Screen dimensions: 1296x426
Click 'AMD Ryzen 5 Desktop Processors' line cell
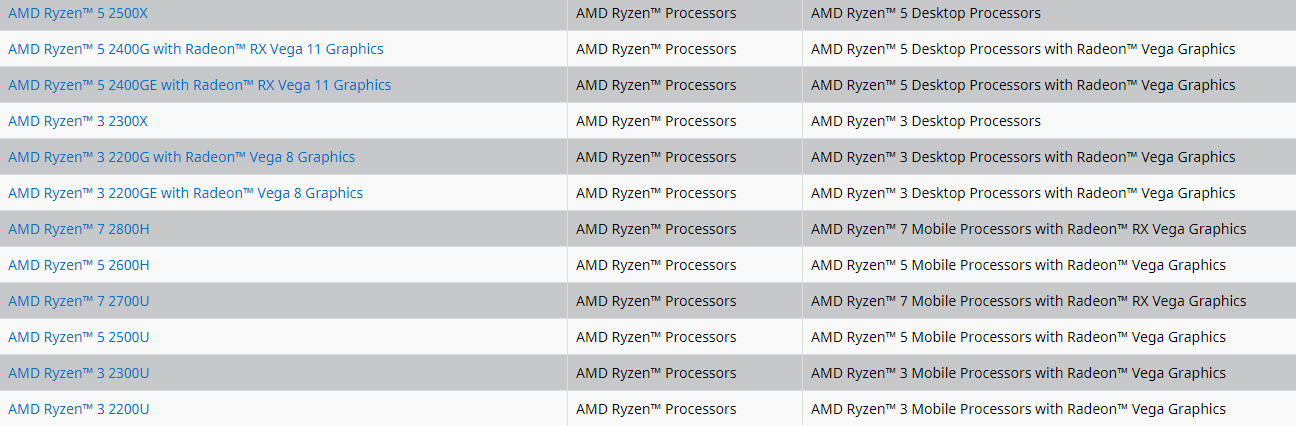click(x=925, y=13)
